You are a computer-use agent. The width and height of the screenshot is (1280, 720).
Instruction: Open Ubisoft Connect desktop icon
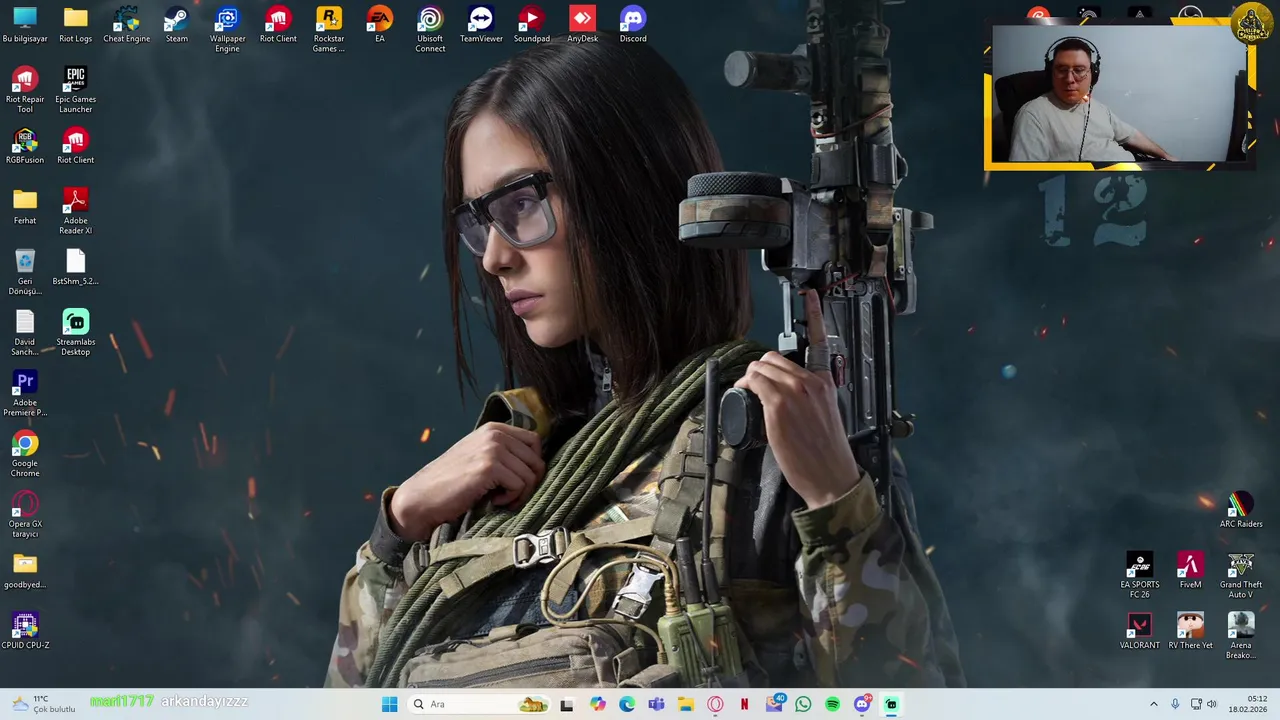pyautogui.click(x=430, y=30)
